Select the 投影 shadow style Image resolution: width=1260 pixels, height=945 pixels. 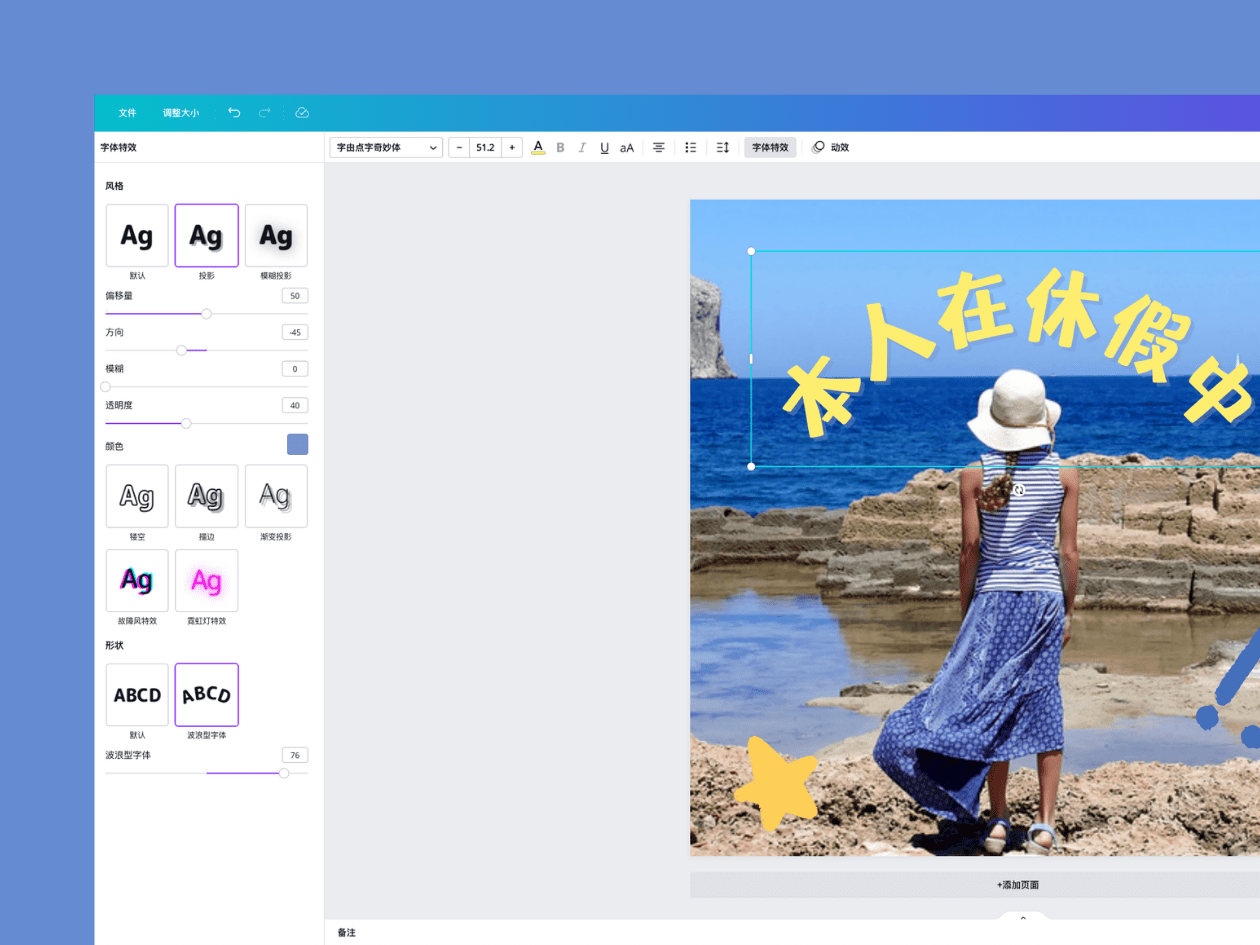click(x=207, y=236)
